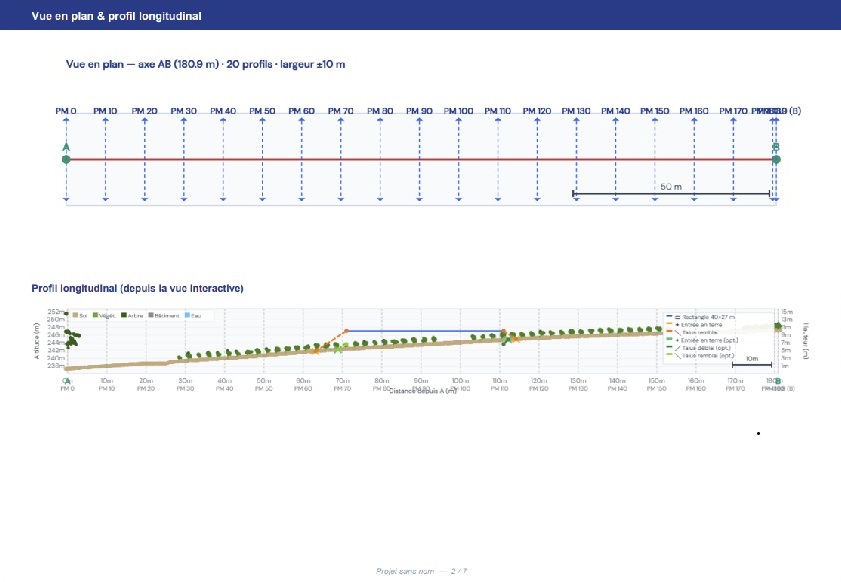This screenshot has width=841, height=582.
Task: Toggle Arbre in the profile legend
Action: [124, 314]
